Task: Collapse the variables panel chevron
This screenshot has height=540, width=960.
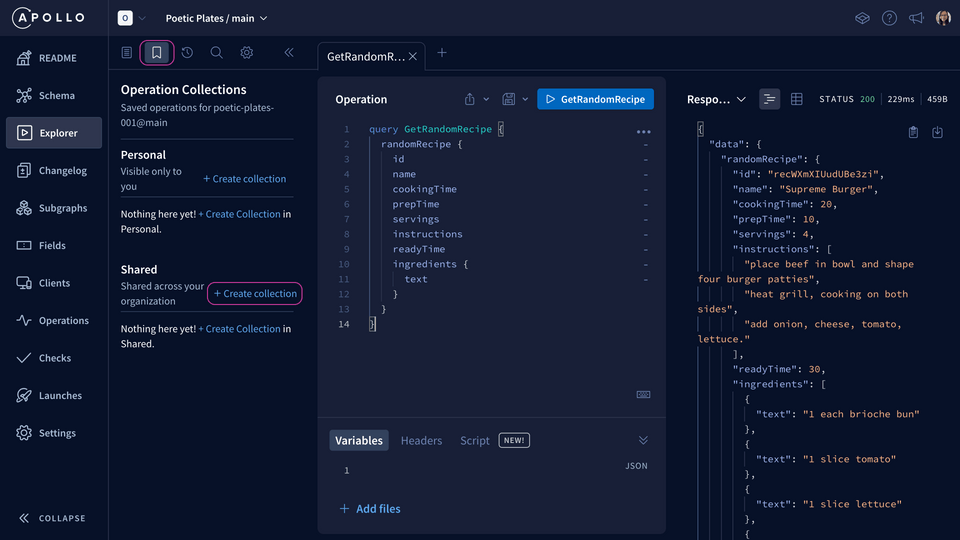Action: point(643,440)
